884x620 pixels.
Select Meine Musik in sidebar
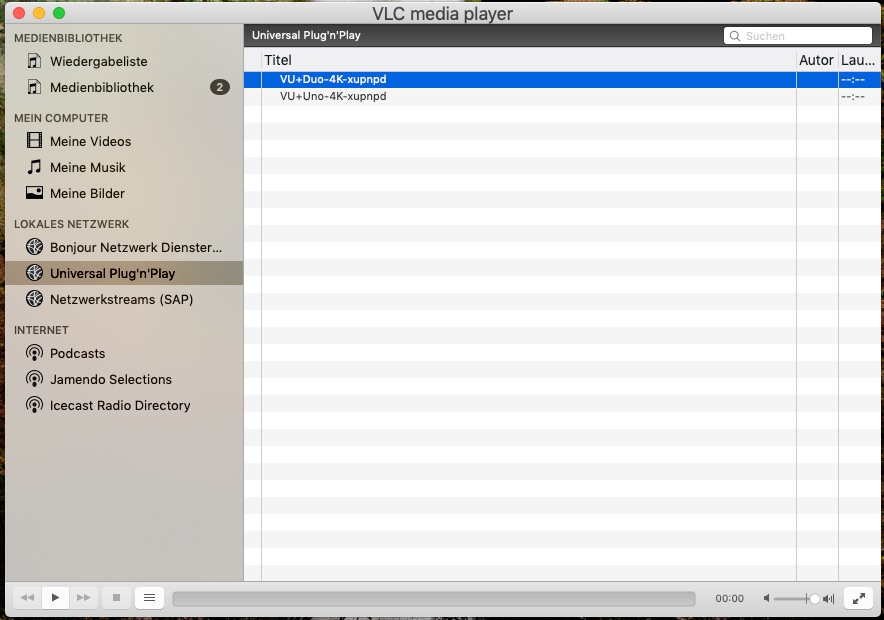click(x=87, y=167)
